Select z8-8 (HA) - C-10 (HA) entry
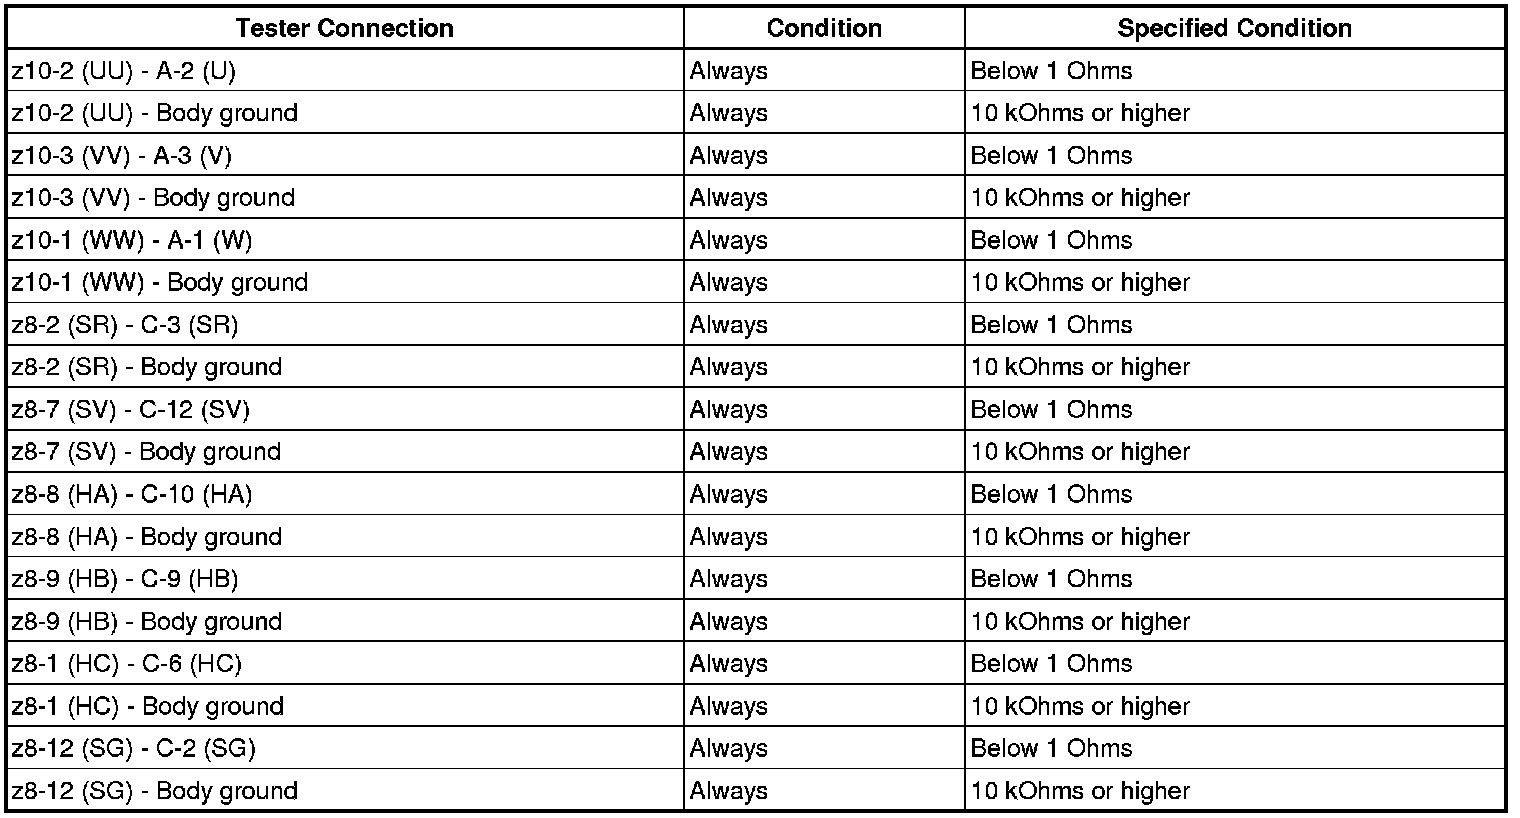Image resolution: width=1520 pixels, height=818 pixels. point(345,494)
